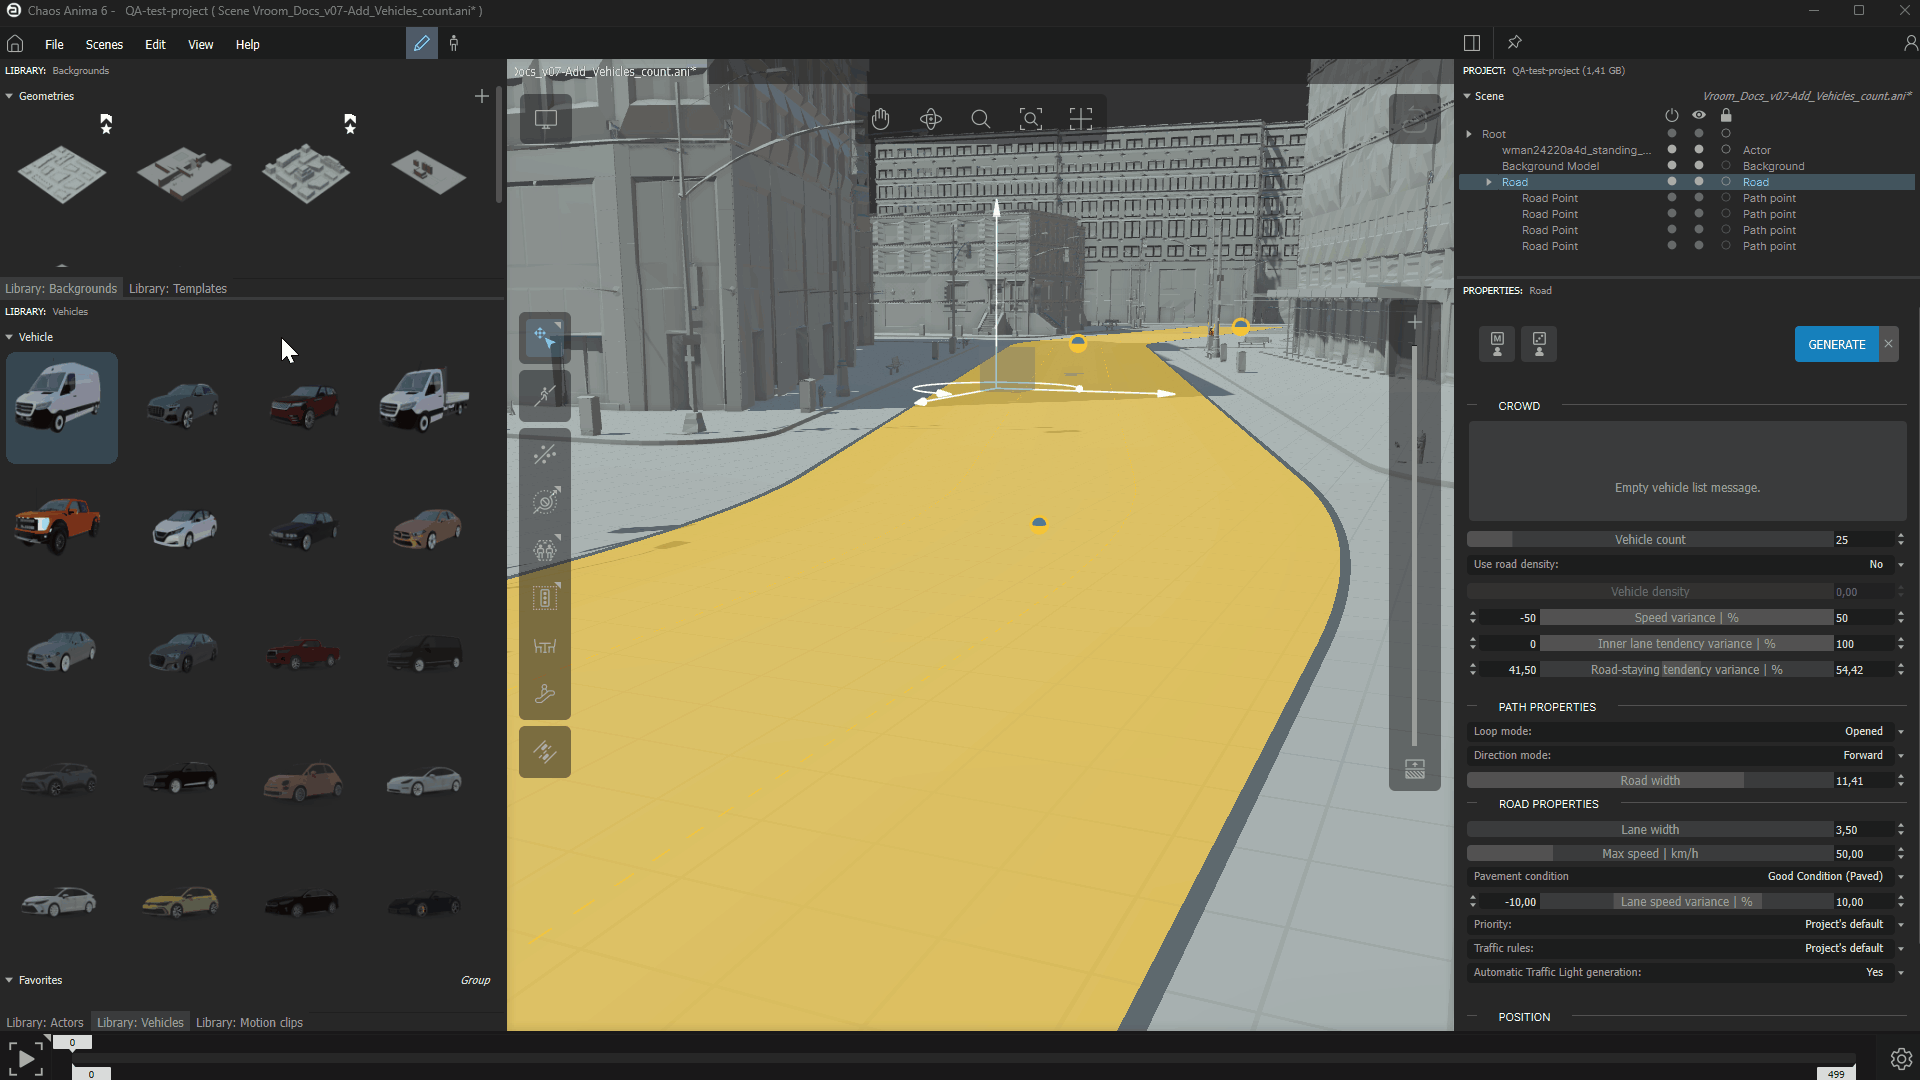Click the ground-level icon below vertical slider
This screenshot has width=1920, height=1080.
pyautogui.click(x=1415, y=769)
